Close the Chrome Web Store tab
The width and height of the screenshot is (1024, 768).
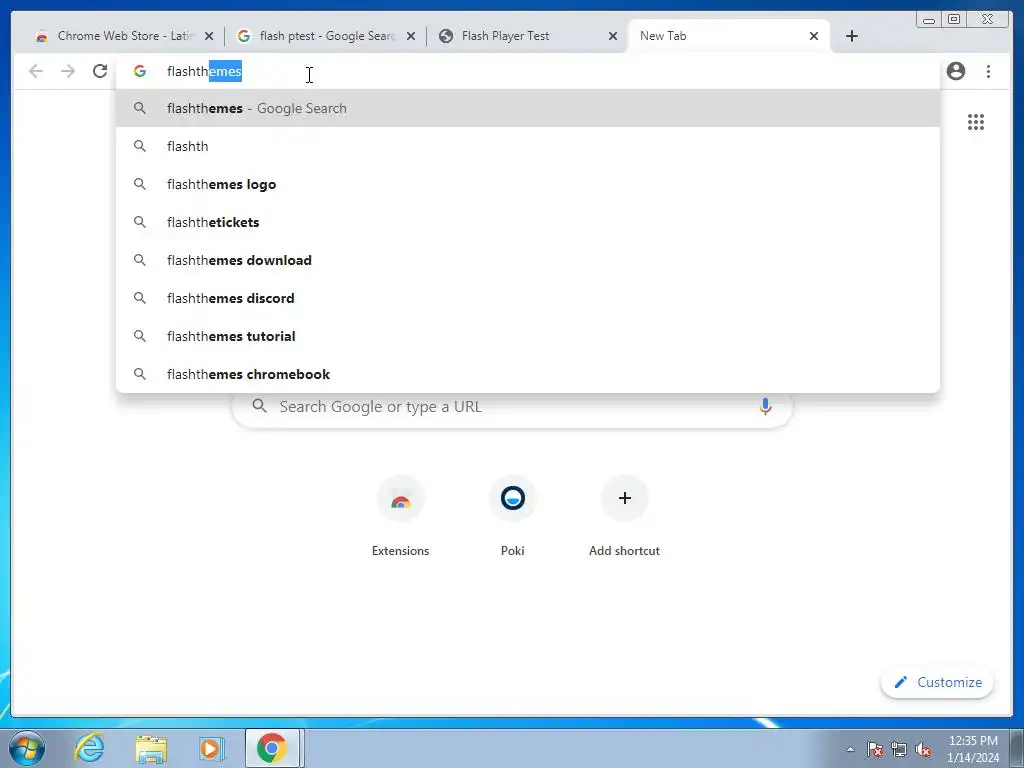click(x=209, y=36)
